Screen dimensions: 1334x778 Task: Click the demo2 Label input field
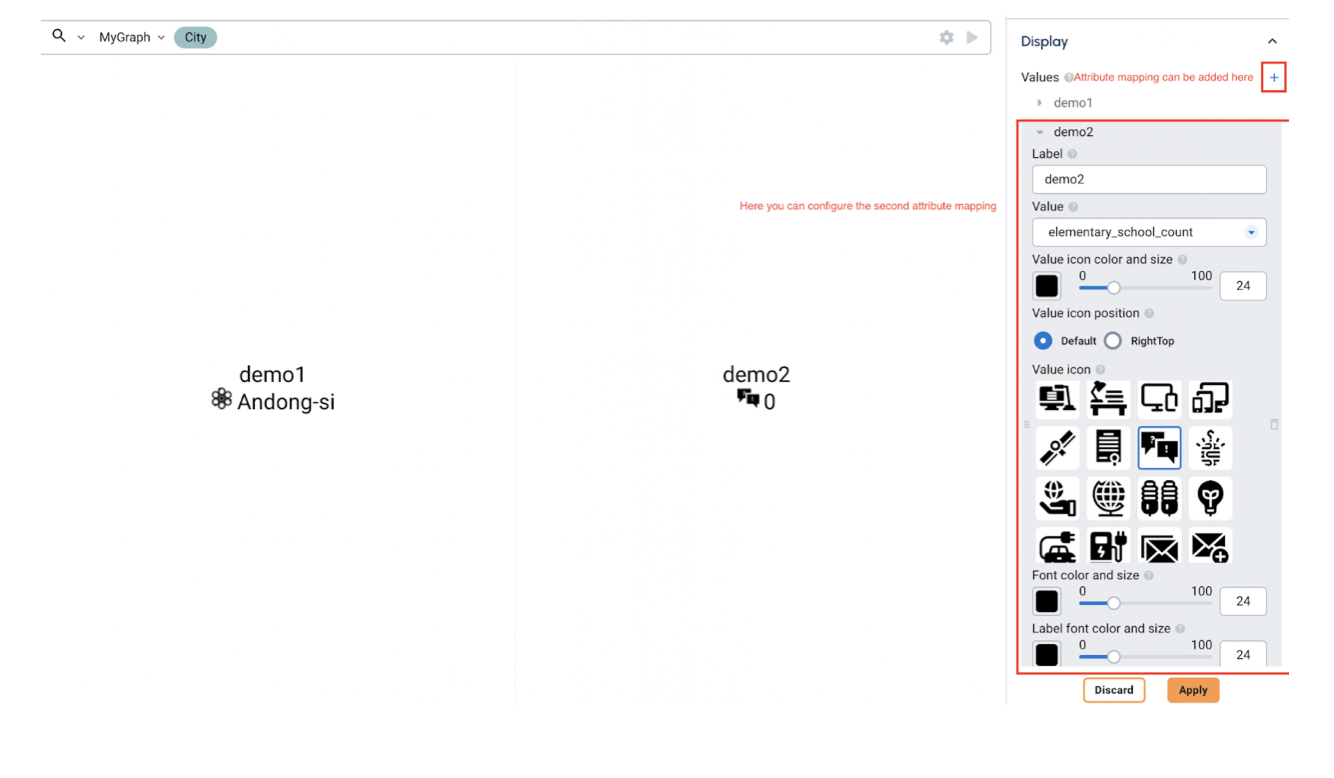(x=1148, y=179)
